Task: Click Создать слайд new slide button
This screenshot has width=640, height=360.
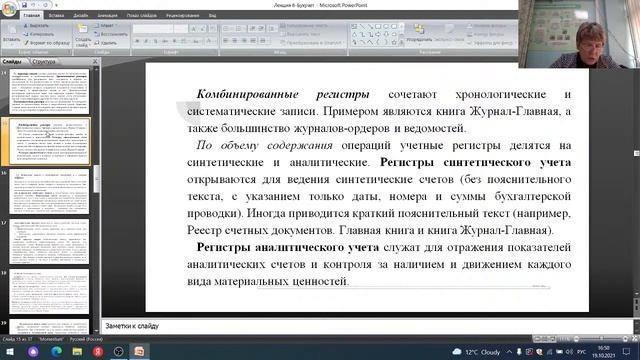Action: [83, 36]
